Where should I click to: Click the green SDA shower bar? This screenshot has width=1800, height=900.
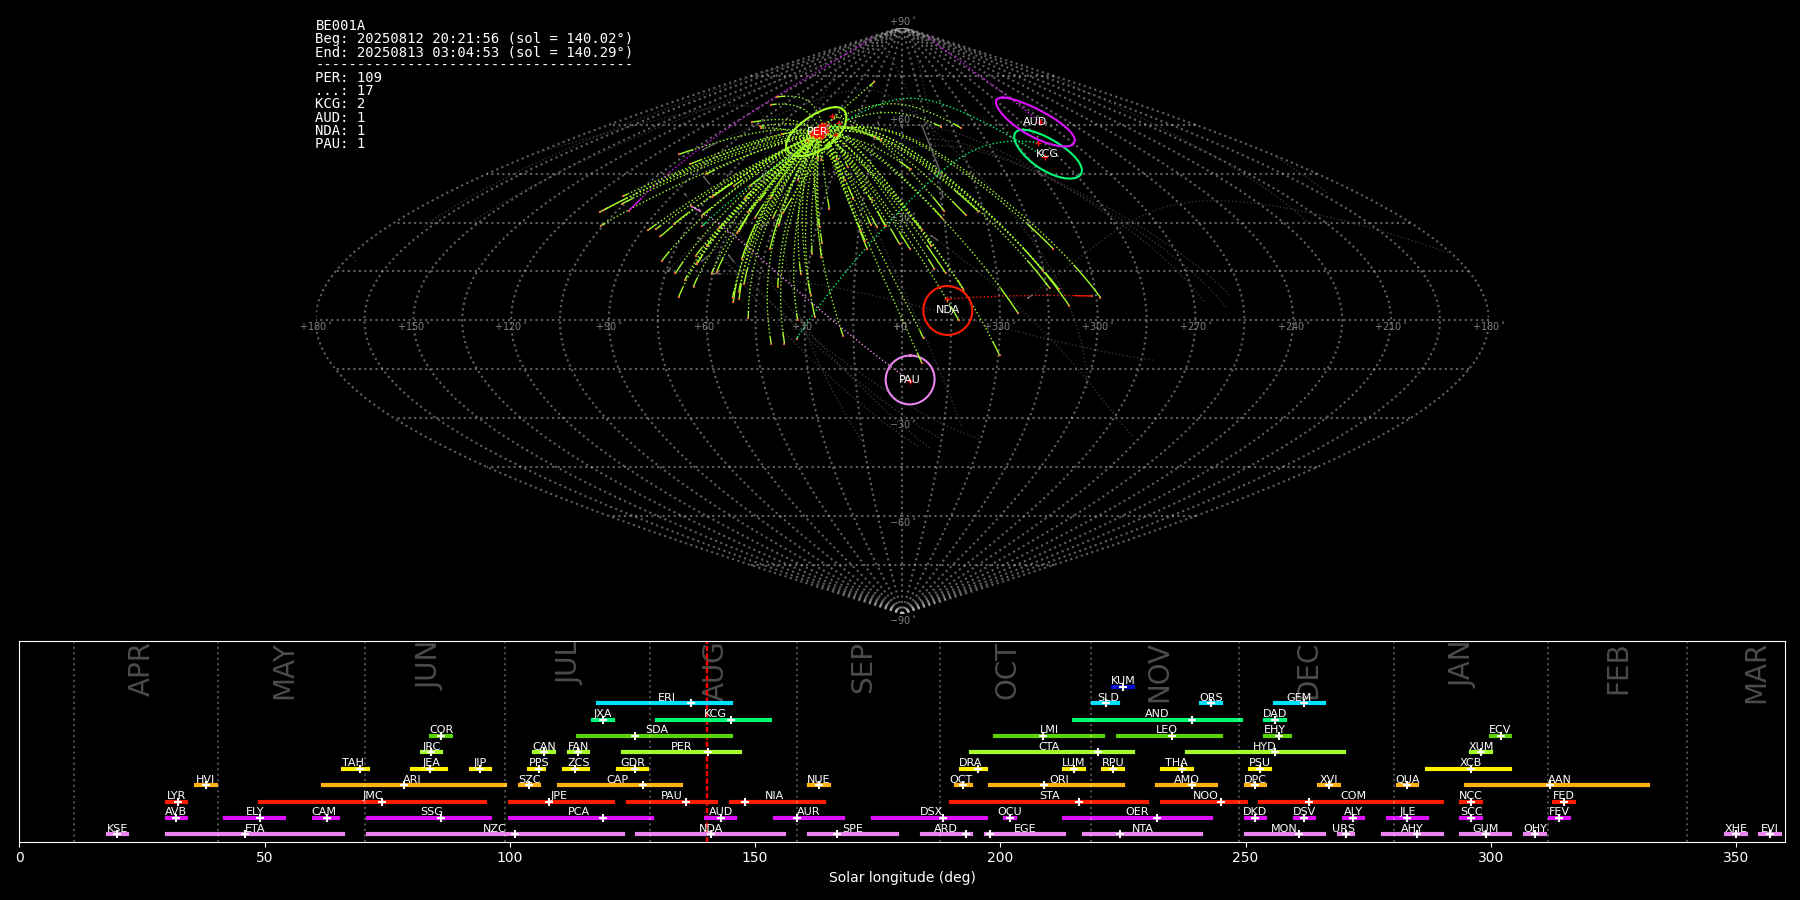(654, 736)
